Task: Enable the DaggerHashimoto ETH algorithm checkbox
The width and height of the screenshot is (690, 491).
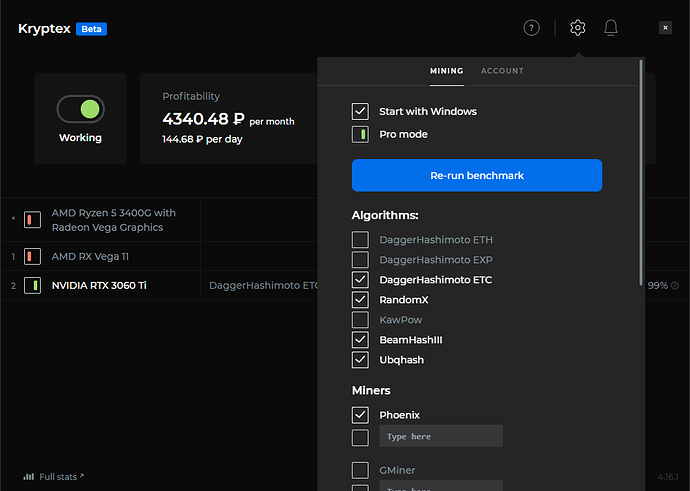Action: (360, 240)
